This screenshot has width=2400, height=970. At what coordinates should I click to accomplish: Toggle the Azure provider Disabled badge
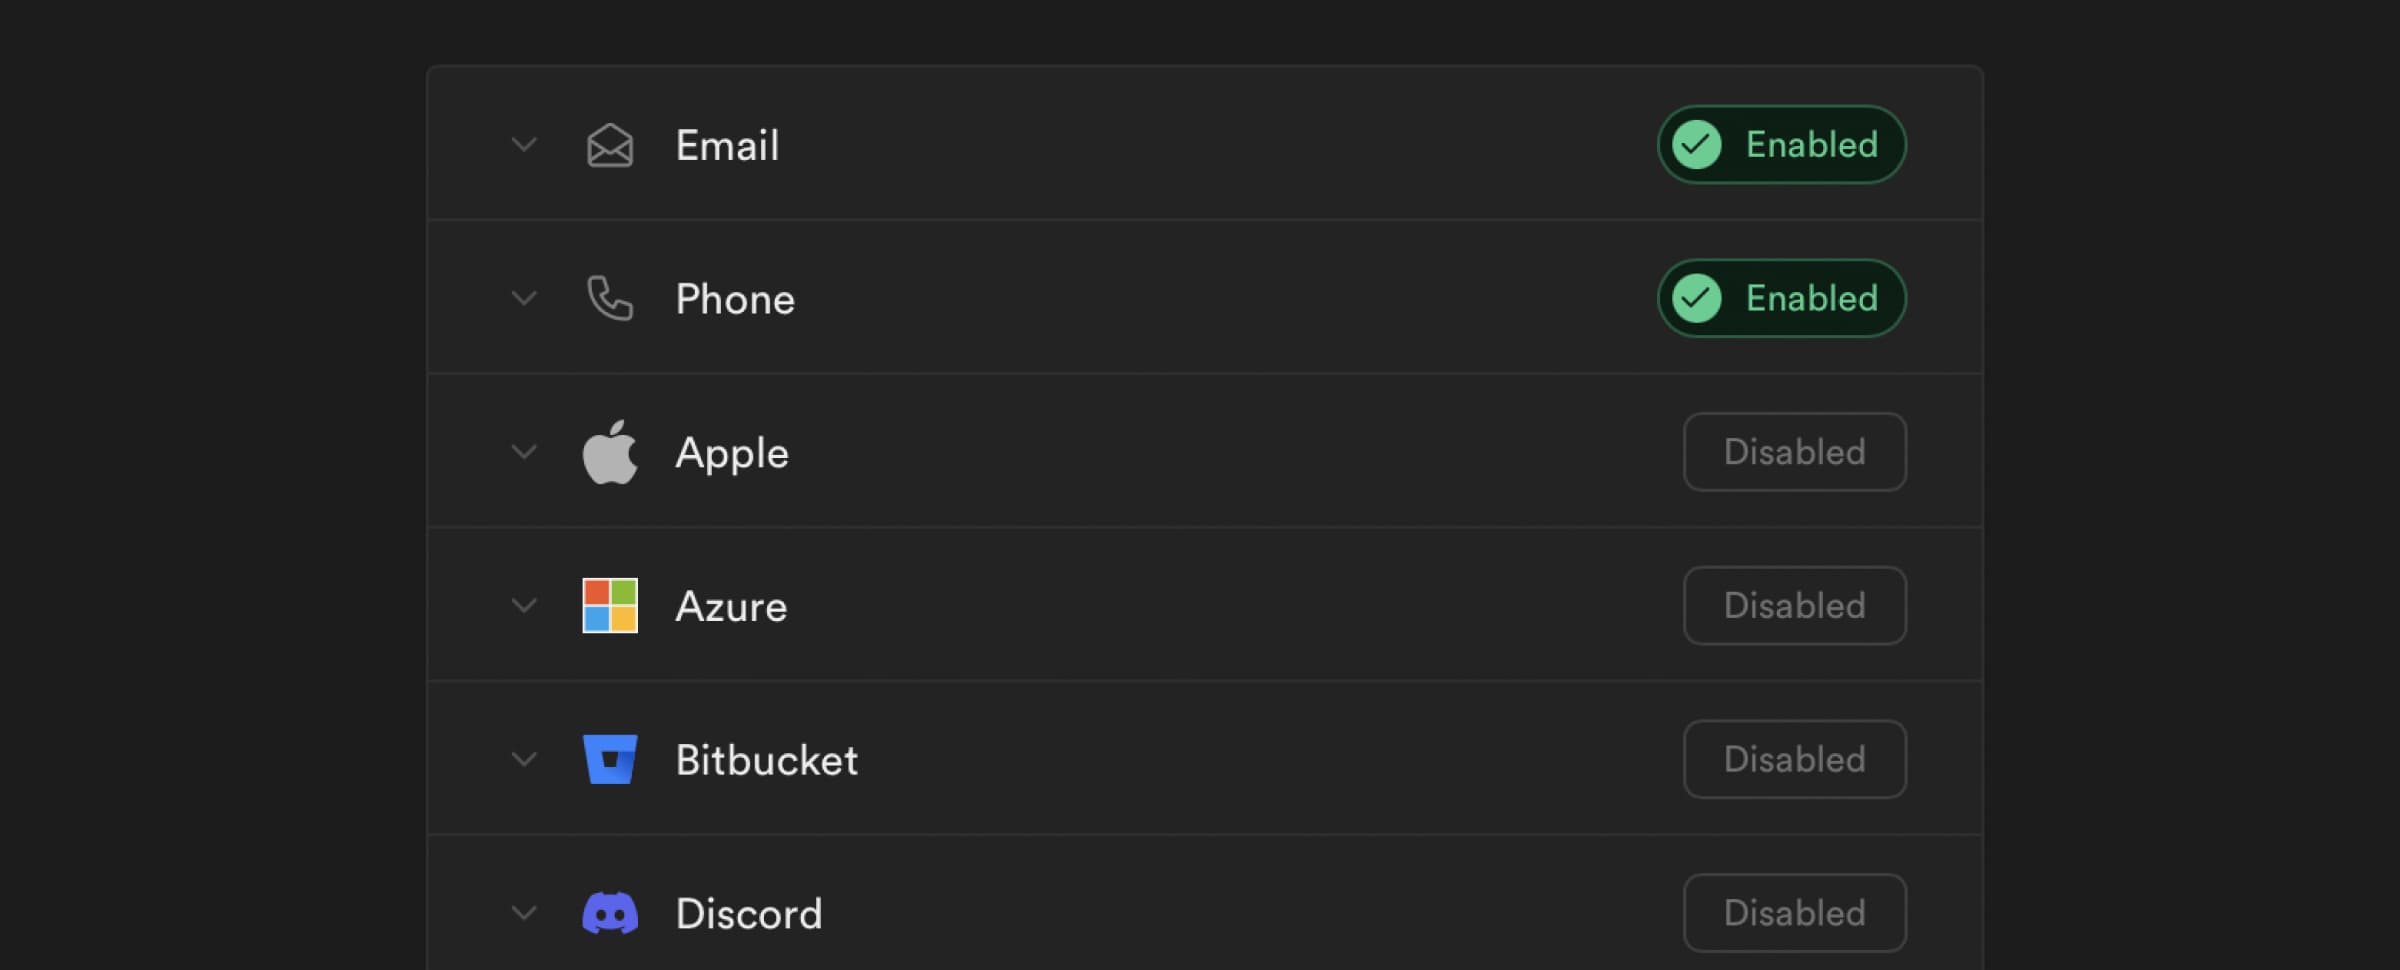click(1794, 606)
